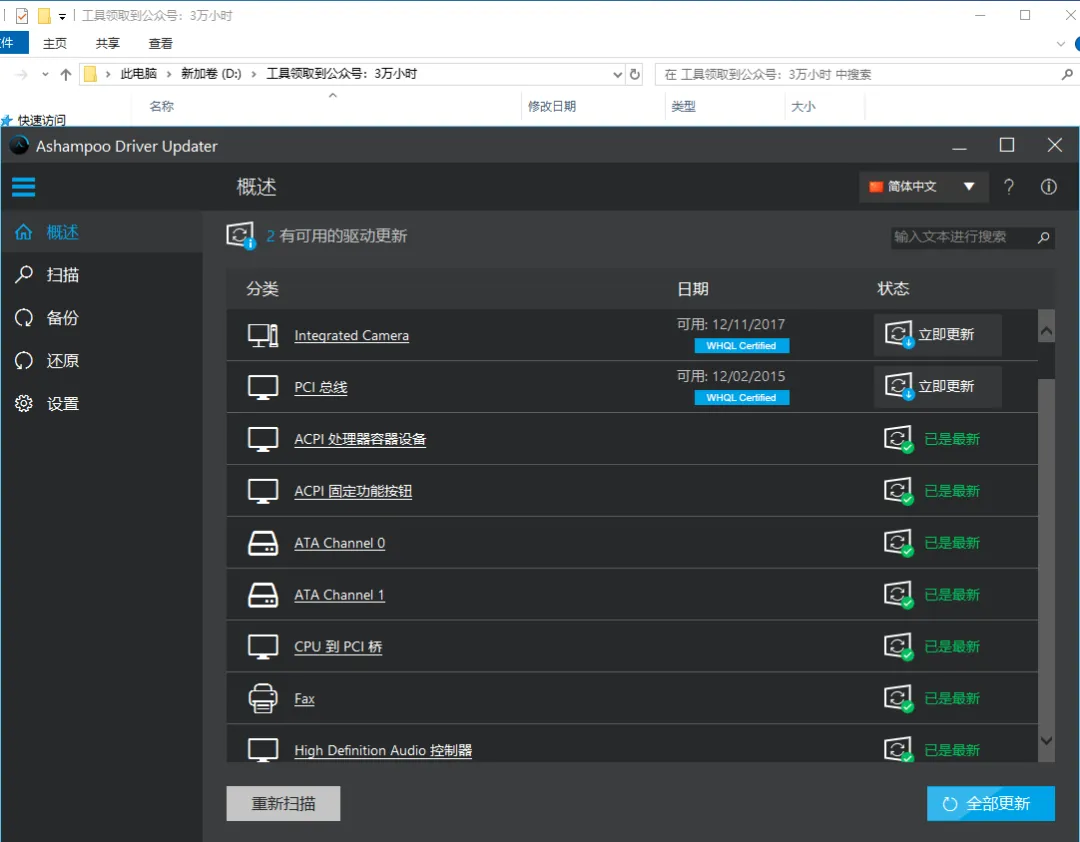1080x842 pixels.
Task: Click the File Explorer search magnifier icon
Action: coord(1066,74)
